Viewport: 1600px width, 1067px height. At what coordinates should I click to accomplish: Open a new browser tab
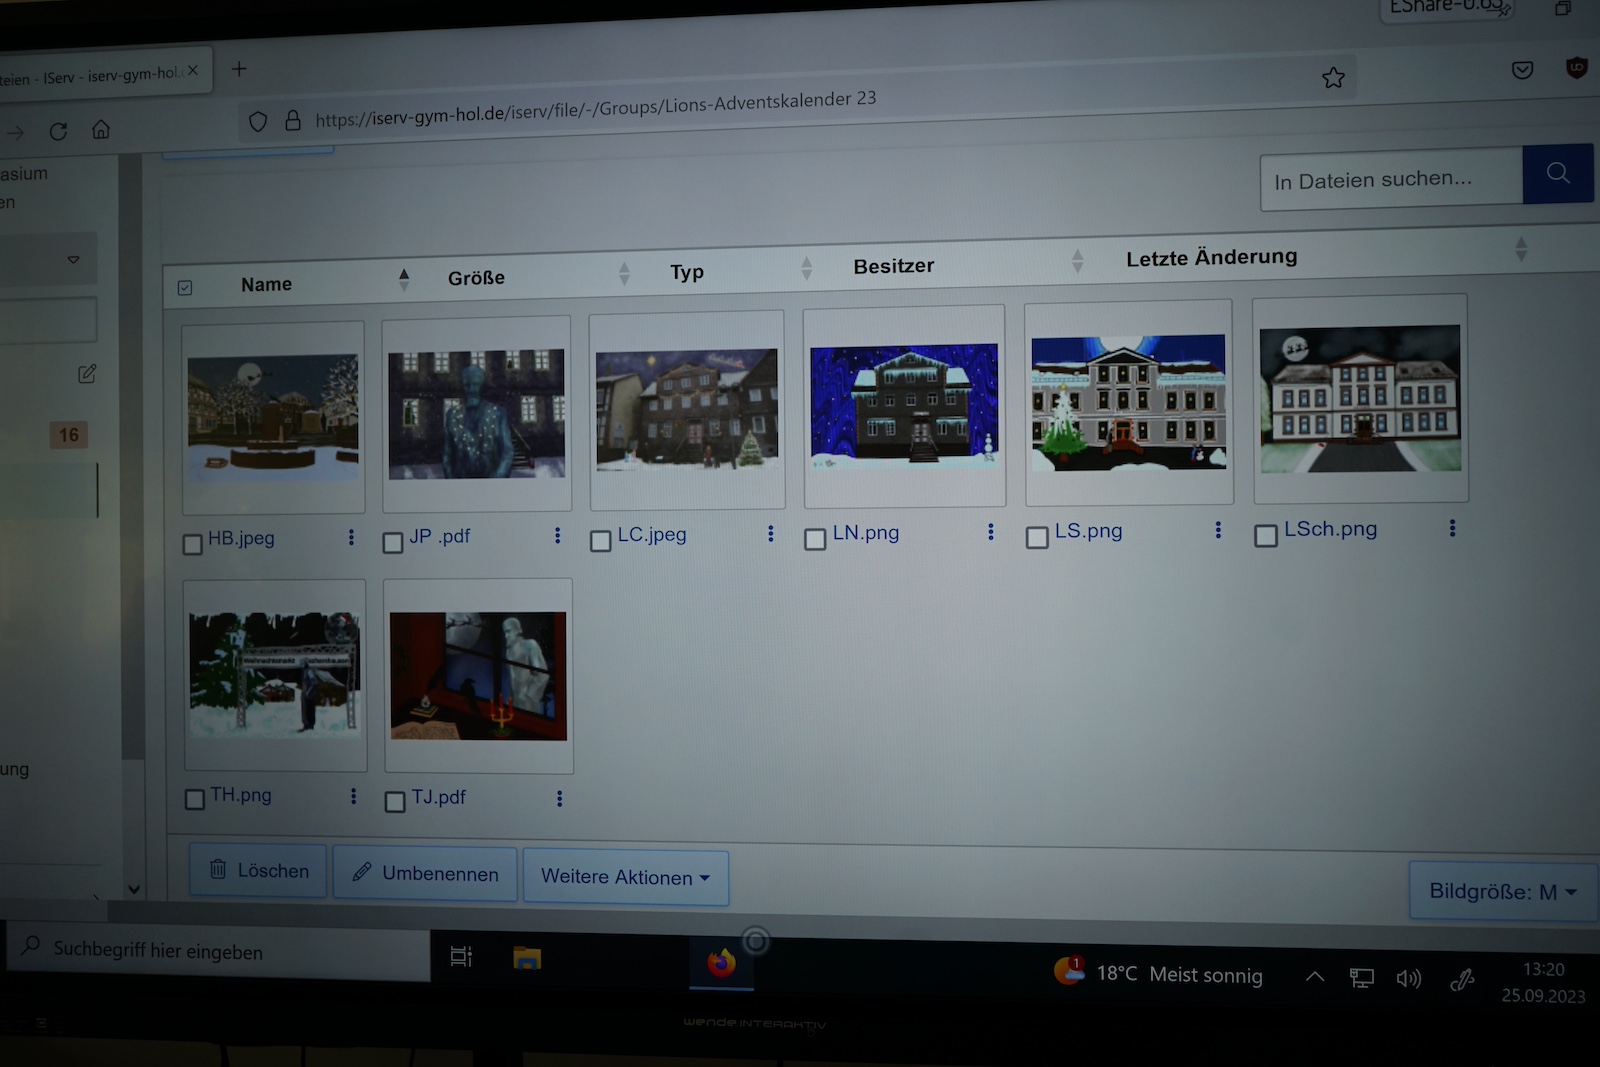point(239,69)
